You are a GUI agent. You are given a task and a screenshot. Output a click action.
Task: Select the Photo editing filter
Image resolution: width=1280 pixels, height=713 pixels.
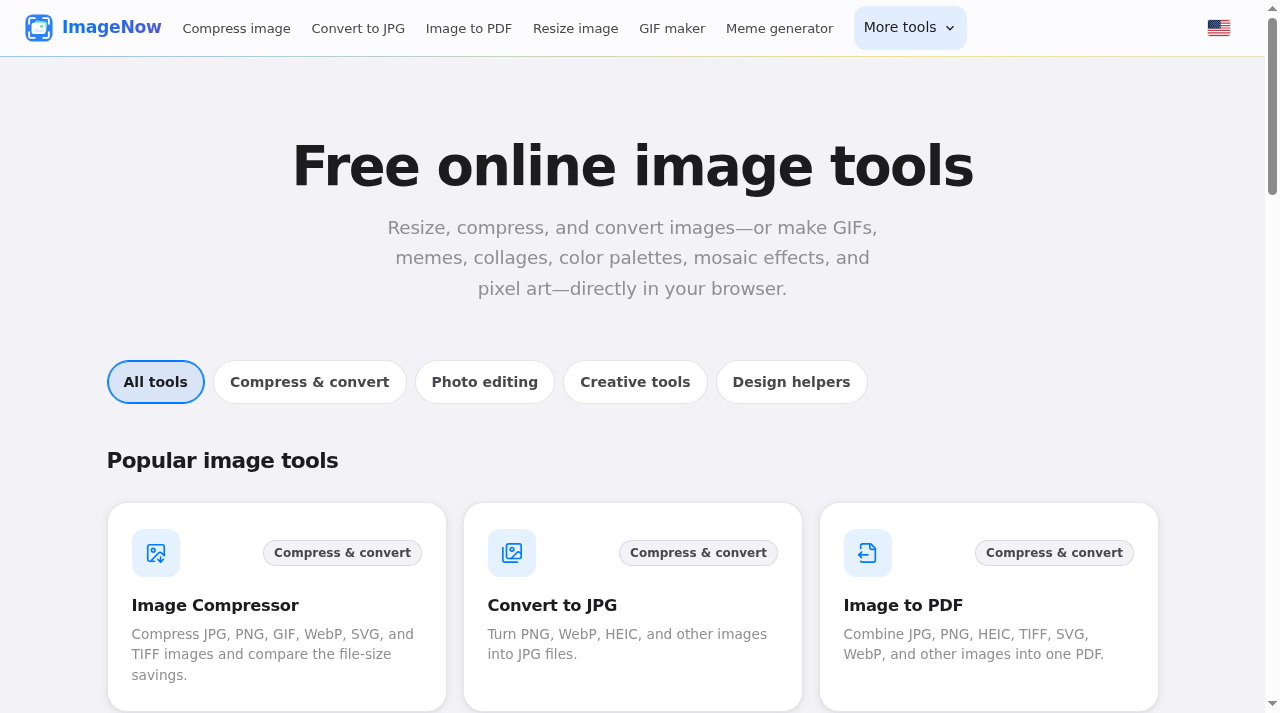[x=485, y=382]
